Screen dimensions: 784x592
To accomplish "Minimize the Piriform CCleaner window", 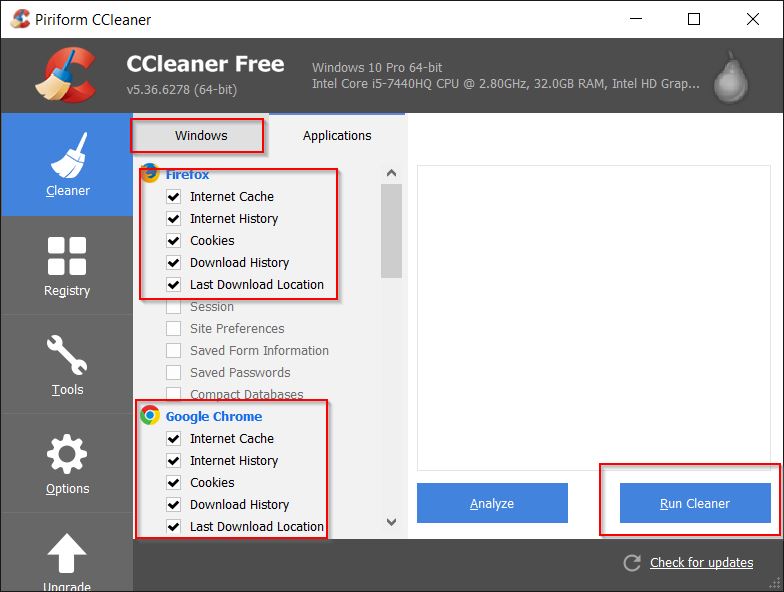I will [636, 19].
